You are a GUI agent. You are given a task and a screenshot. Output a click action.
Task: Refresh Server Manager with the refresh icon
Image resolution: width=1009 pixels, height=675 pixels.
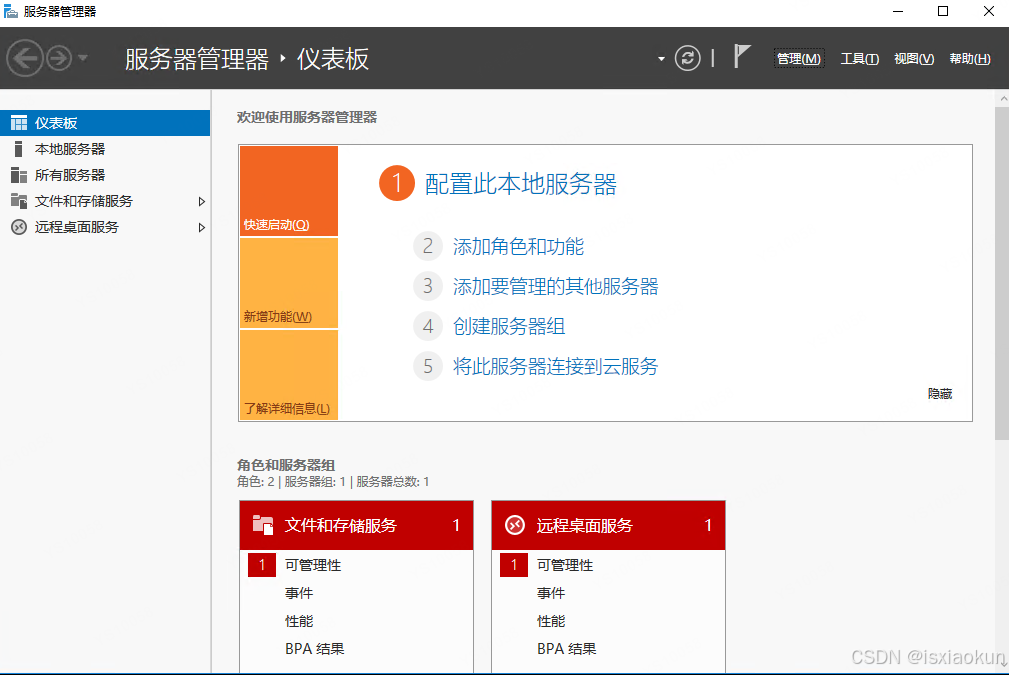coord(687,58)
